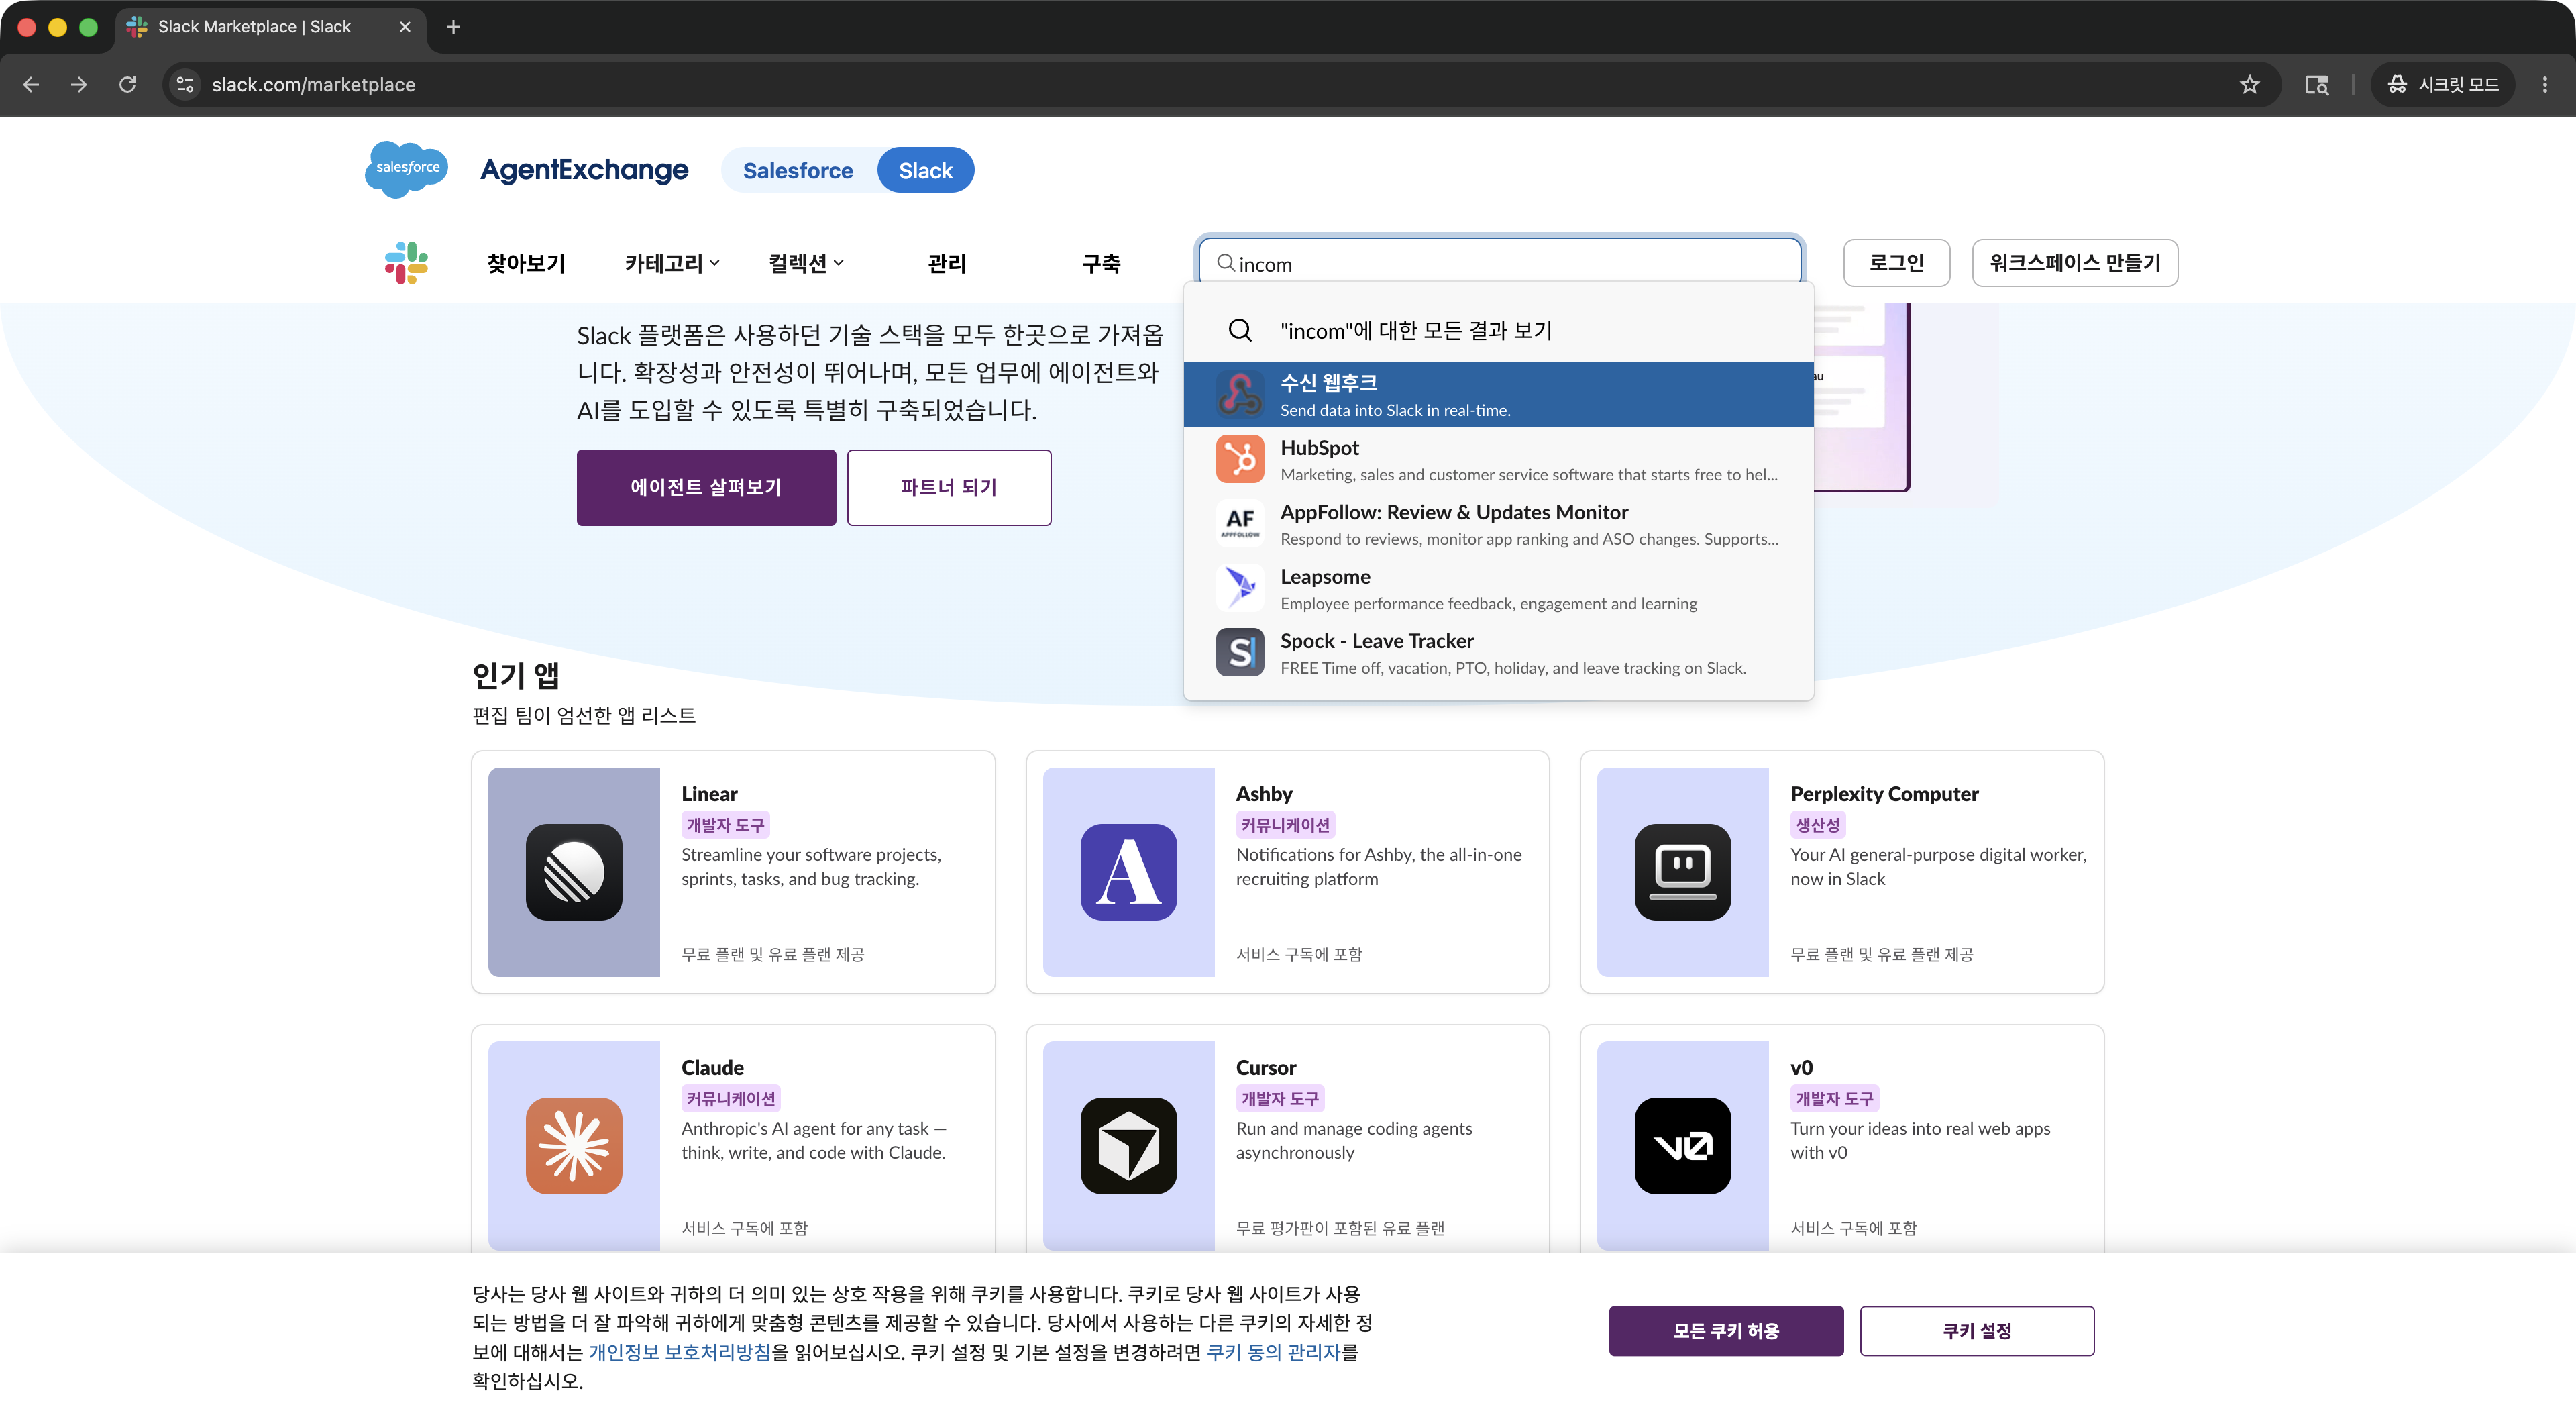Open the 찾아보기 menu item
The image size is (2576, 1409).
pyautogui.click(x=526, y=263)
